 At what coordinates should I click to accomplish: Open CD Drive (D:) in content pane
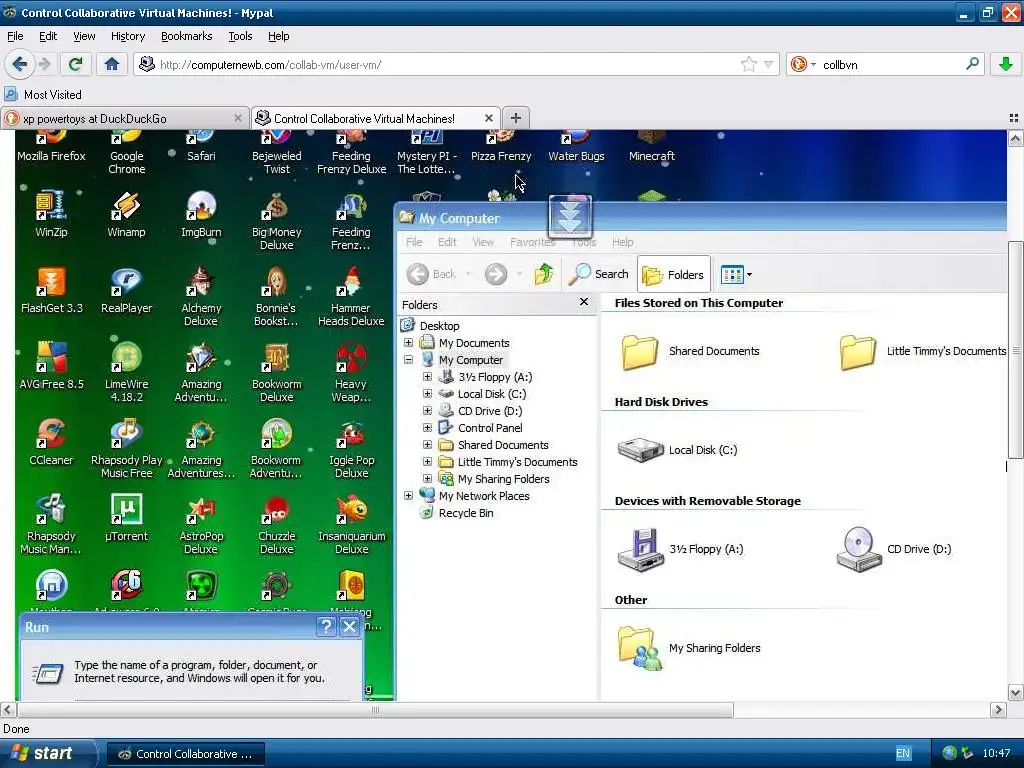(893, 549)
